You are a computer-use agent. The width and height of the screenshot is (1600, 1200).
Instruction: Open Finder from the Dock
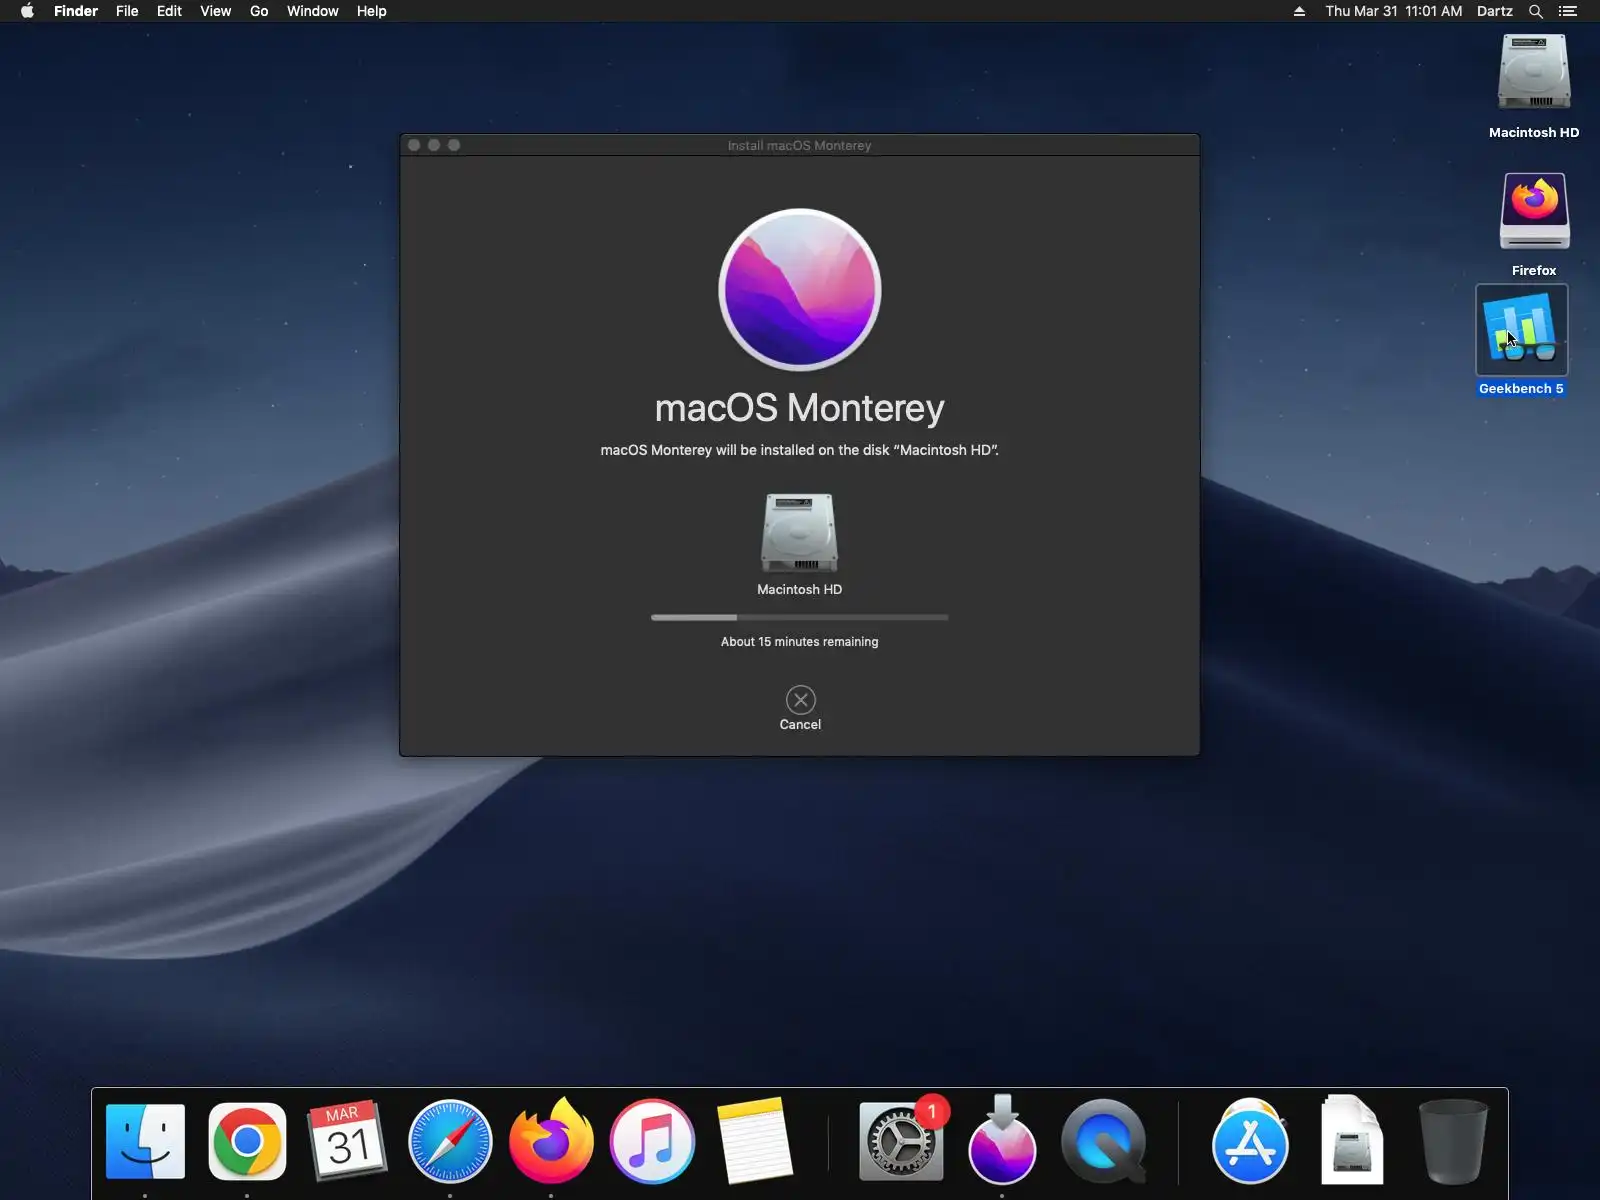click(145, 1141)
